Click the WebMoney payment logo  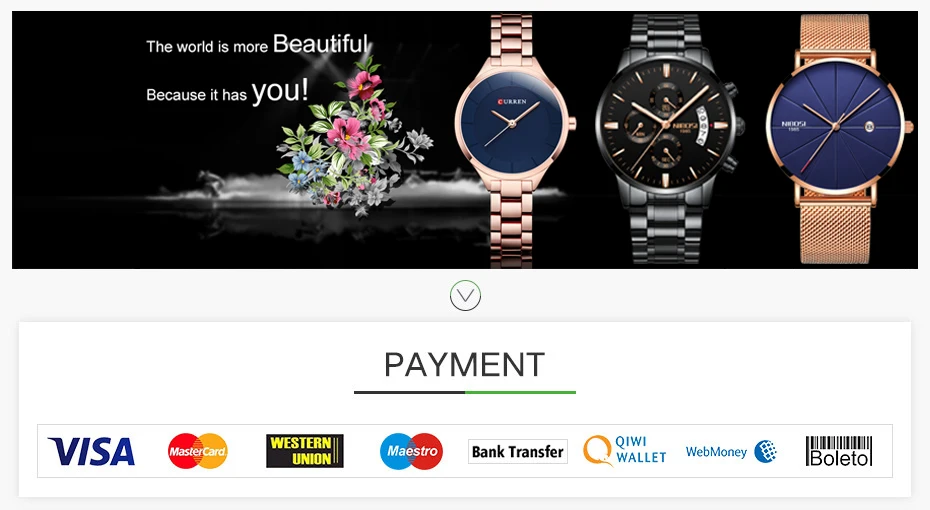(731, 452)
